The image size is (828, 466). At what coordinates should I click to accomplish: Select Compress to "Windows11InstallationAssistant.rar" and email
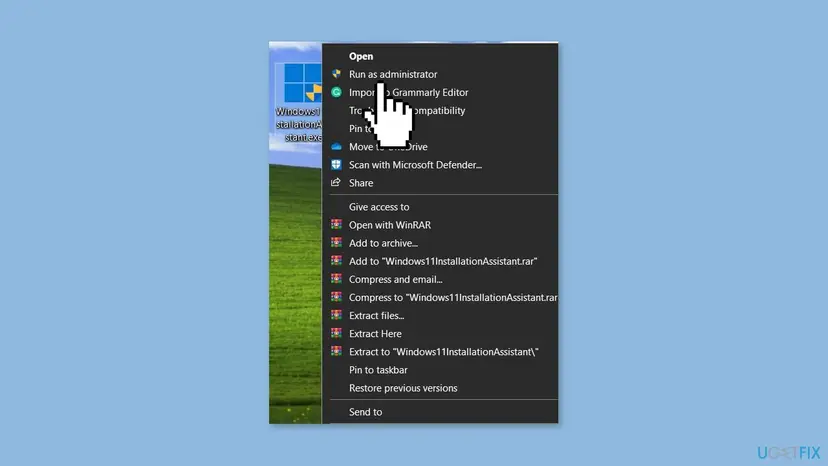(x=453, y=297)
